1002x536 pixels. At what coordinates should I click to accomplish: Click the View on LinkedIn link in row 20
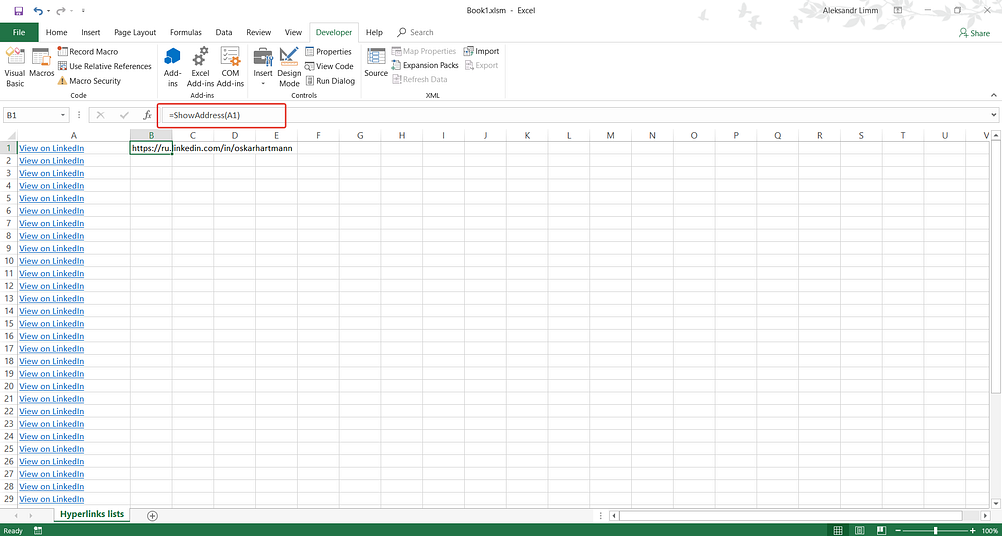click(52, 386)
